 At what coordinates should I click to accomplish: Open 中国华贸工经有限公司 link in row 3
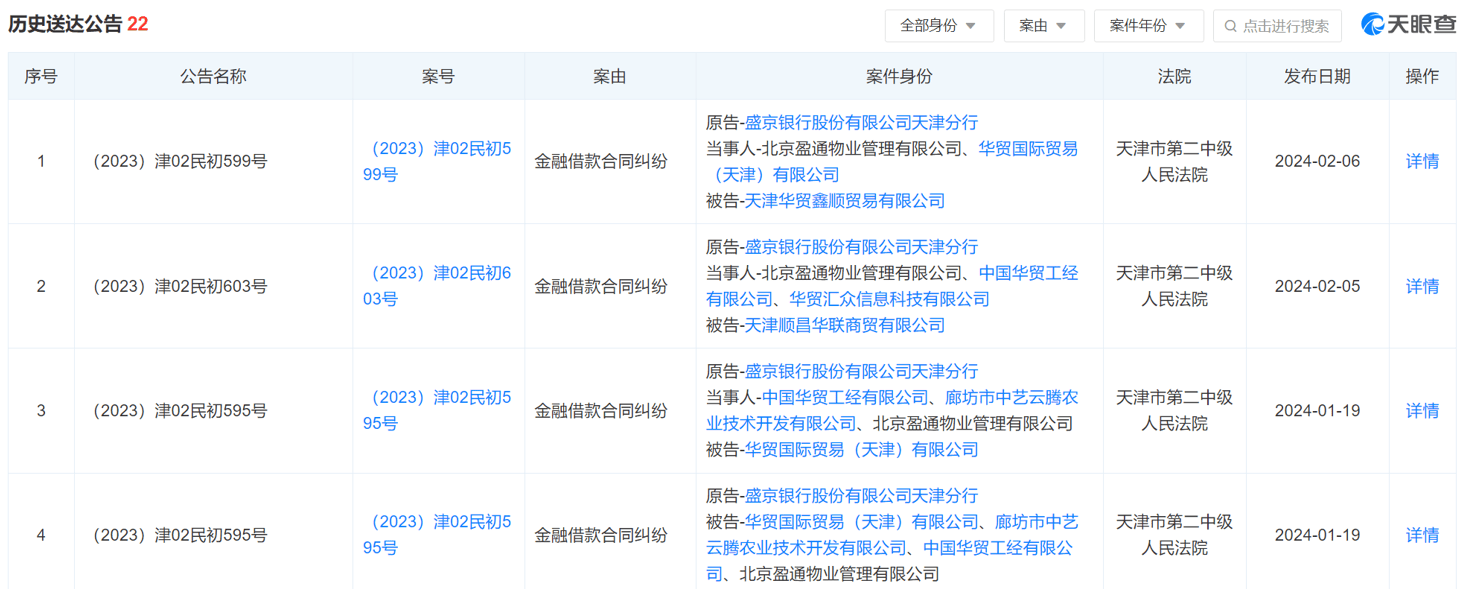coord(845,397)
